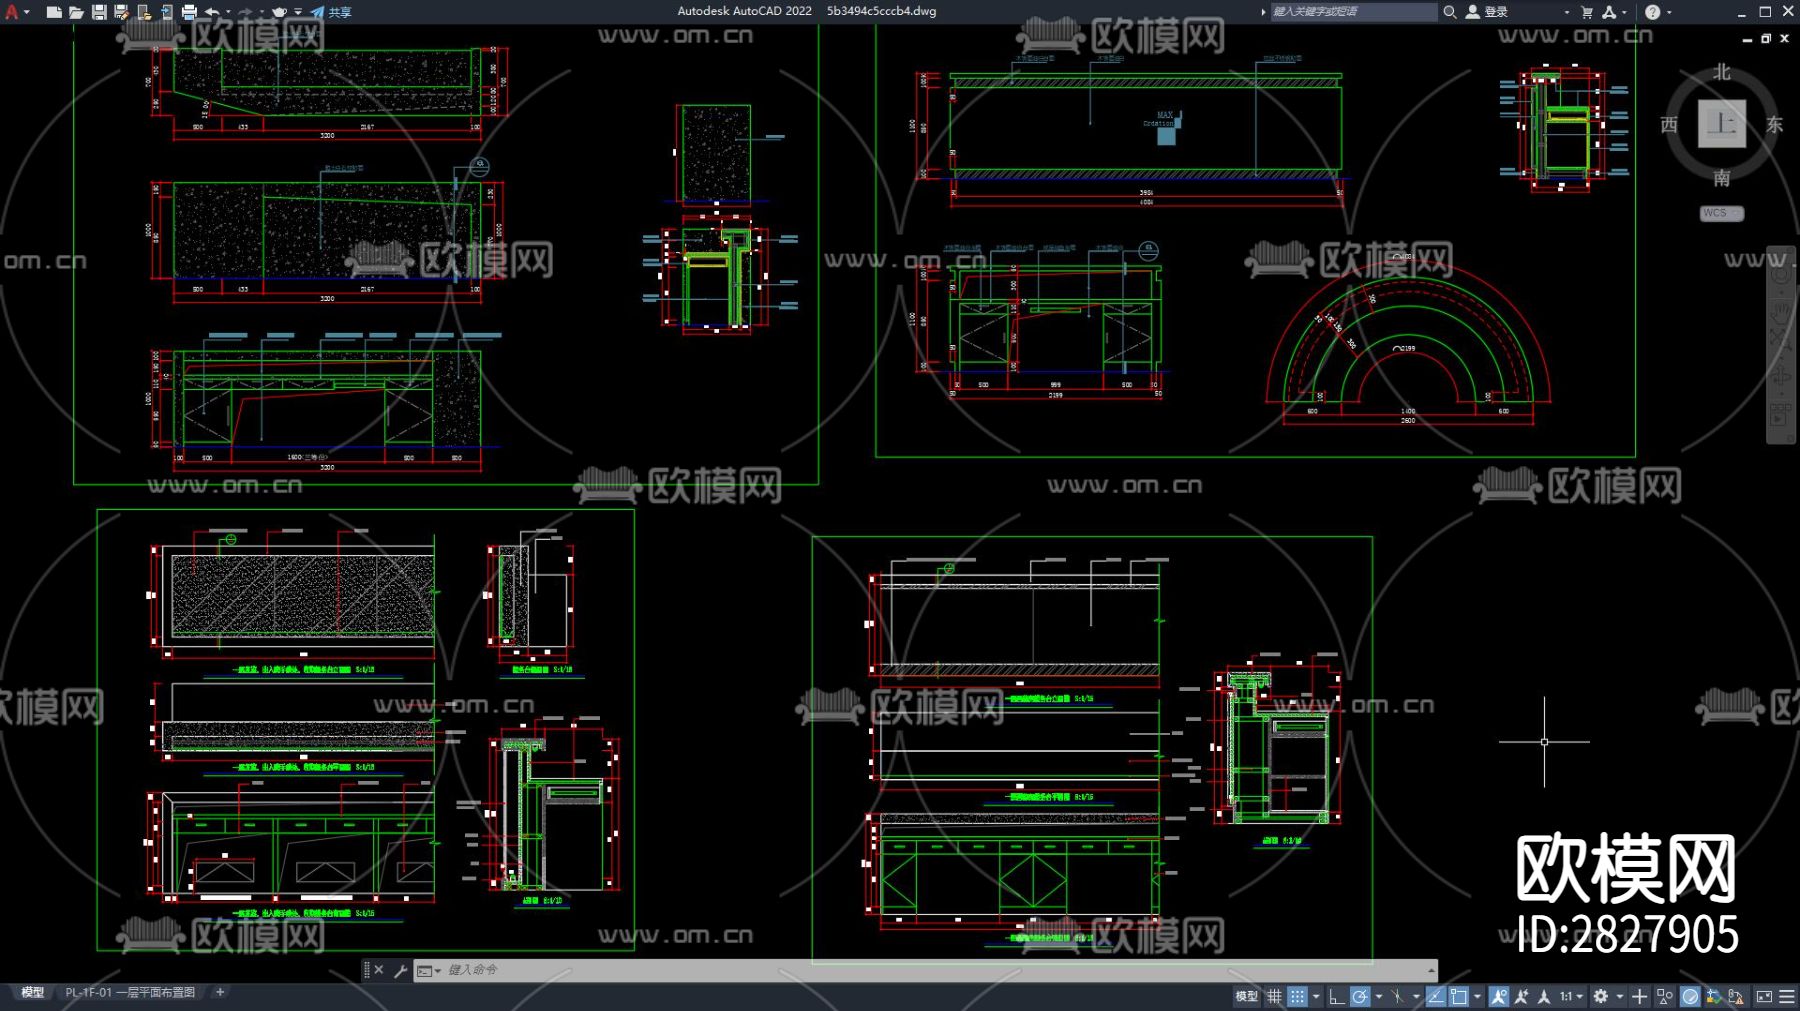Click the Undo arrow icon

212,12
